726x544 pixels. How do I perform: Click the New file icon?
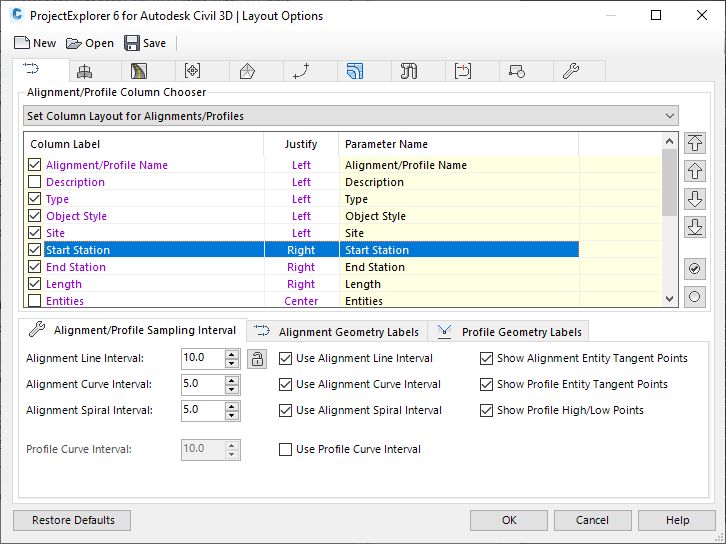click(22, 43)
